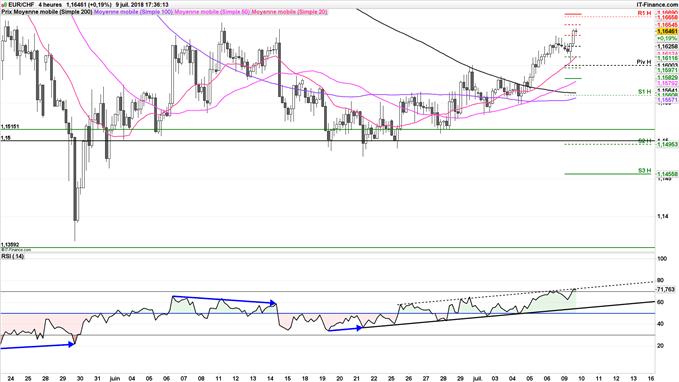
Task: Click the 1,13592 support level label
Action: [10, 245]
